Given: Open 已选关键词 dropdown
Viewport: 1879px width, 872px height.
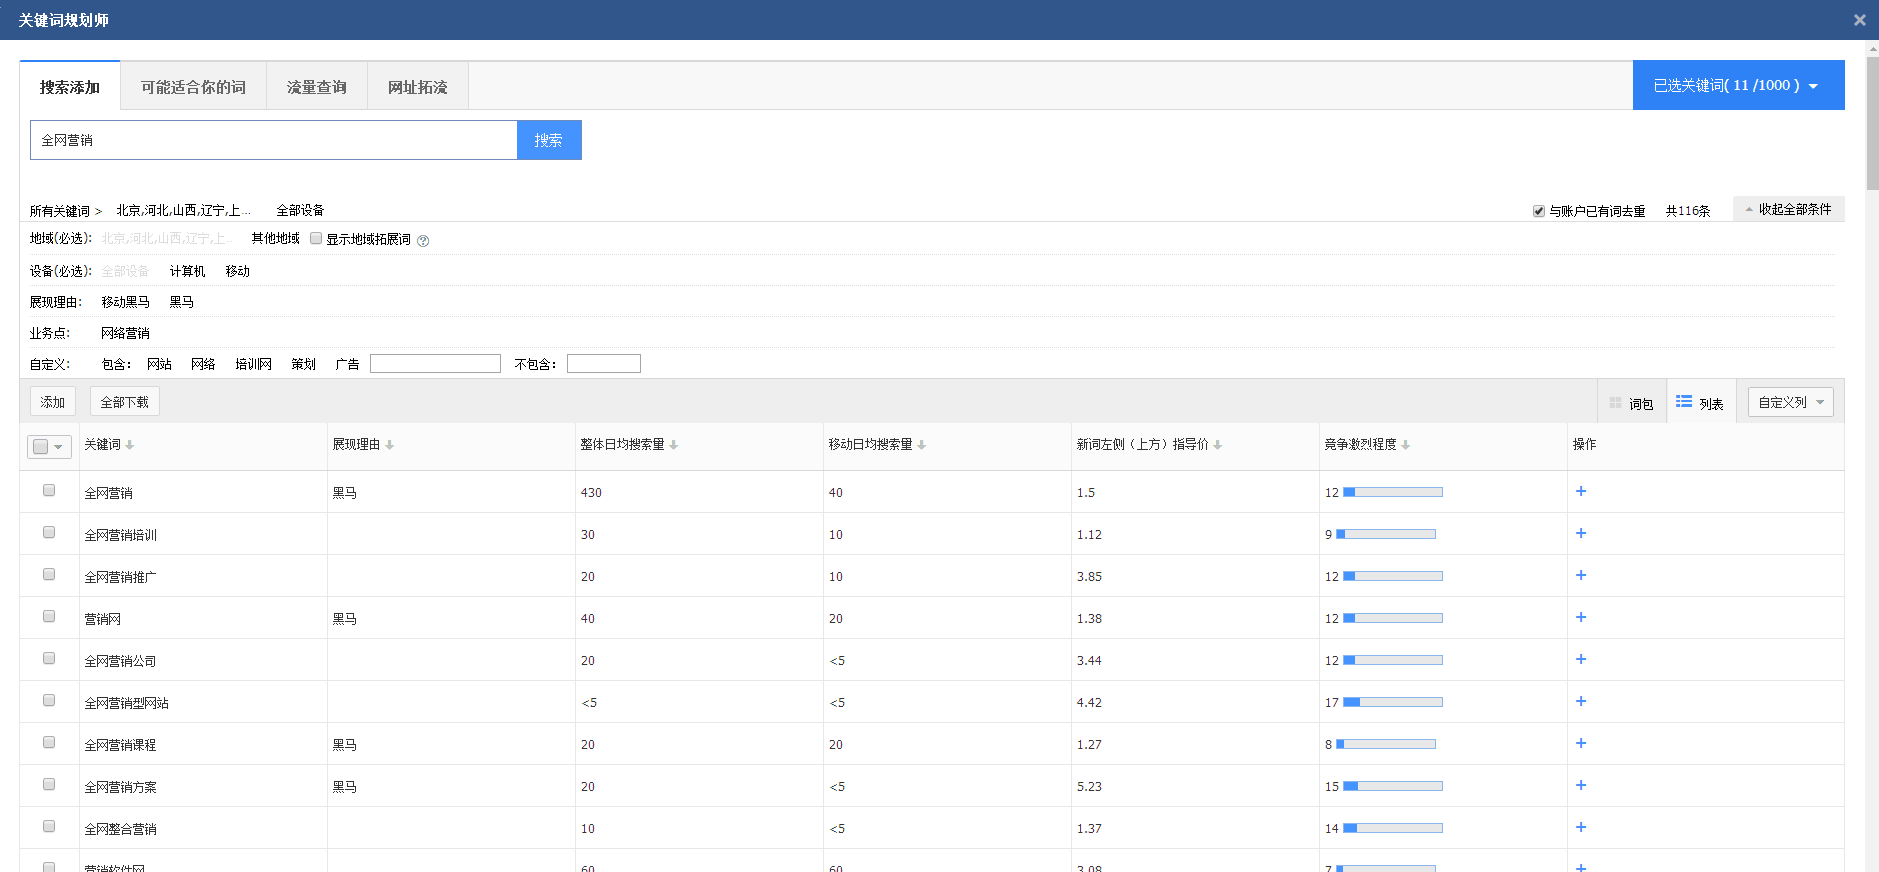Looking at the screenshot, I should tap(1738, 85).
